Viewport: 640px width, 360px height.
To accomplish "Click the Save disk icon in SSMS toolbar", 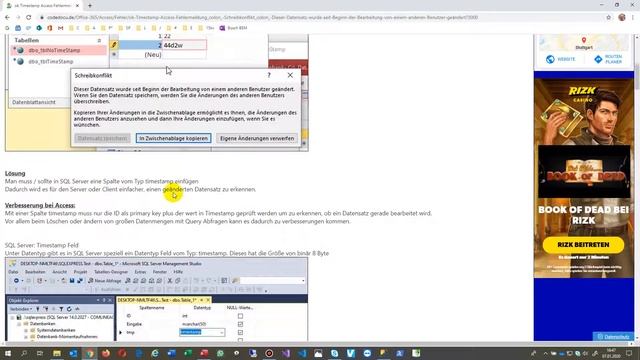I will coord(72,281).
